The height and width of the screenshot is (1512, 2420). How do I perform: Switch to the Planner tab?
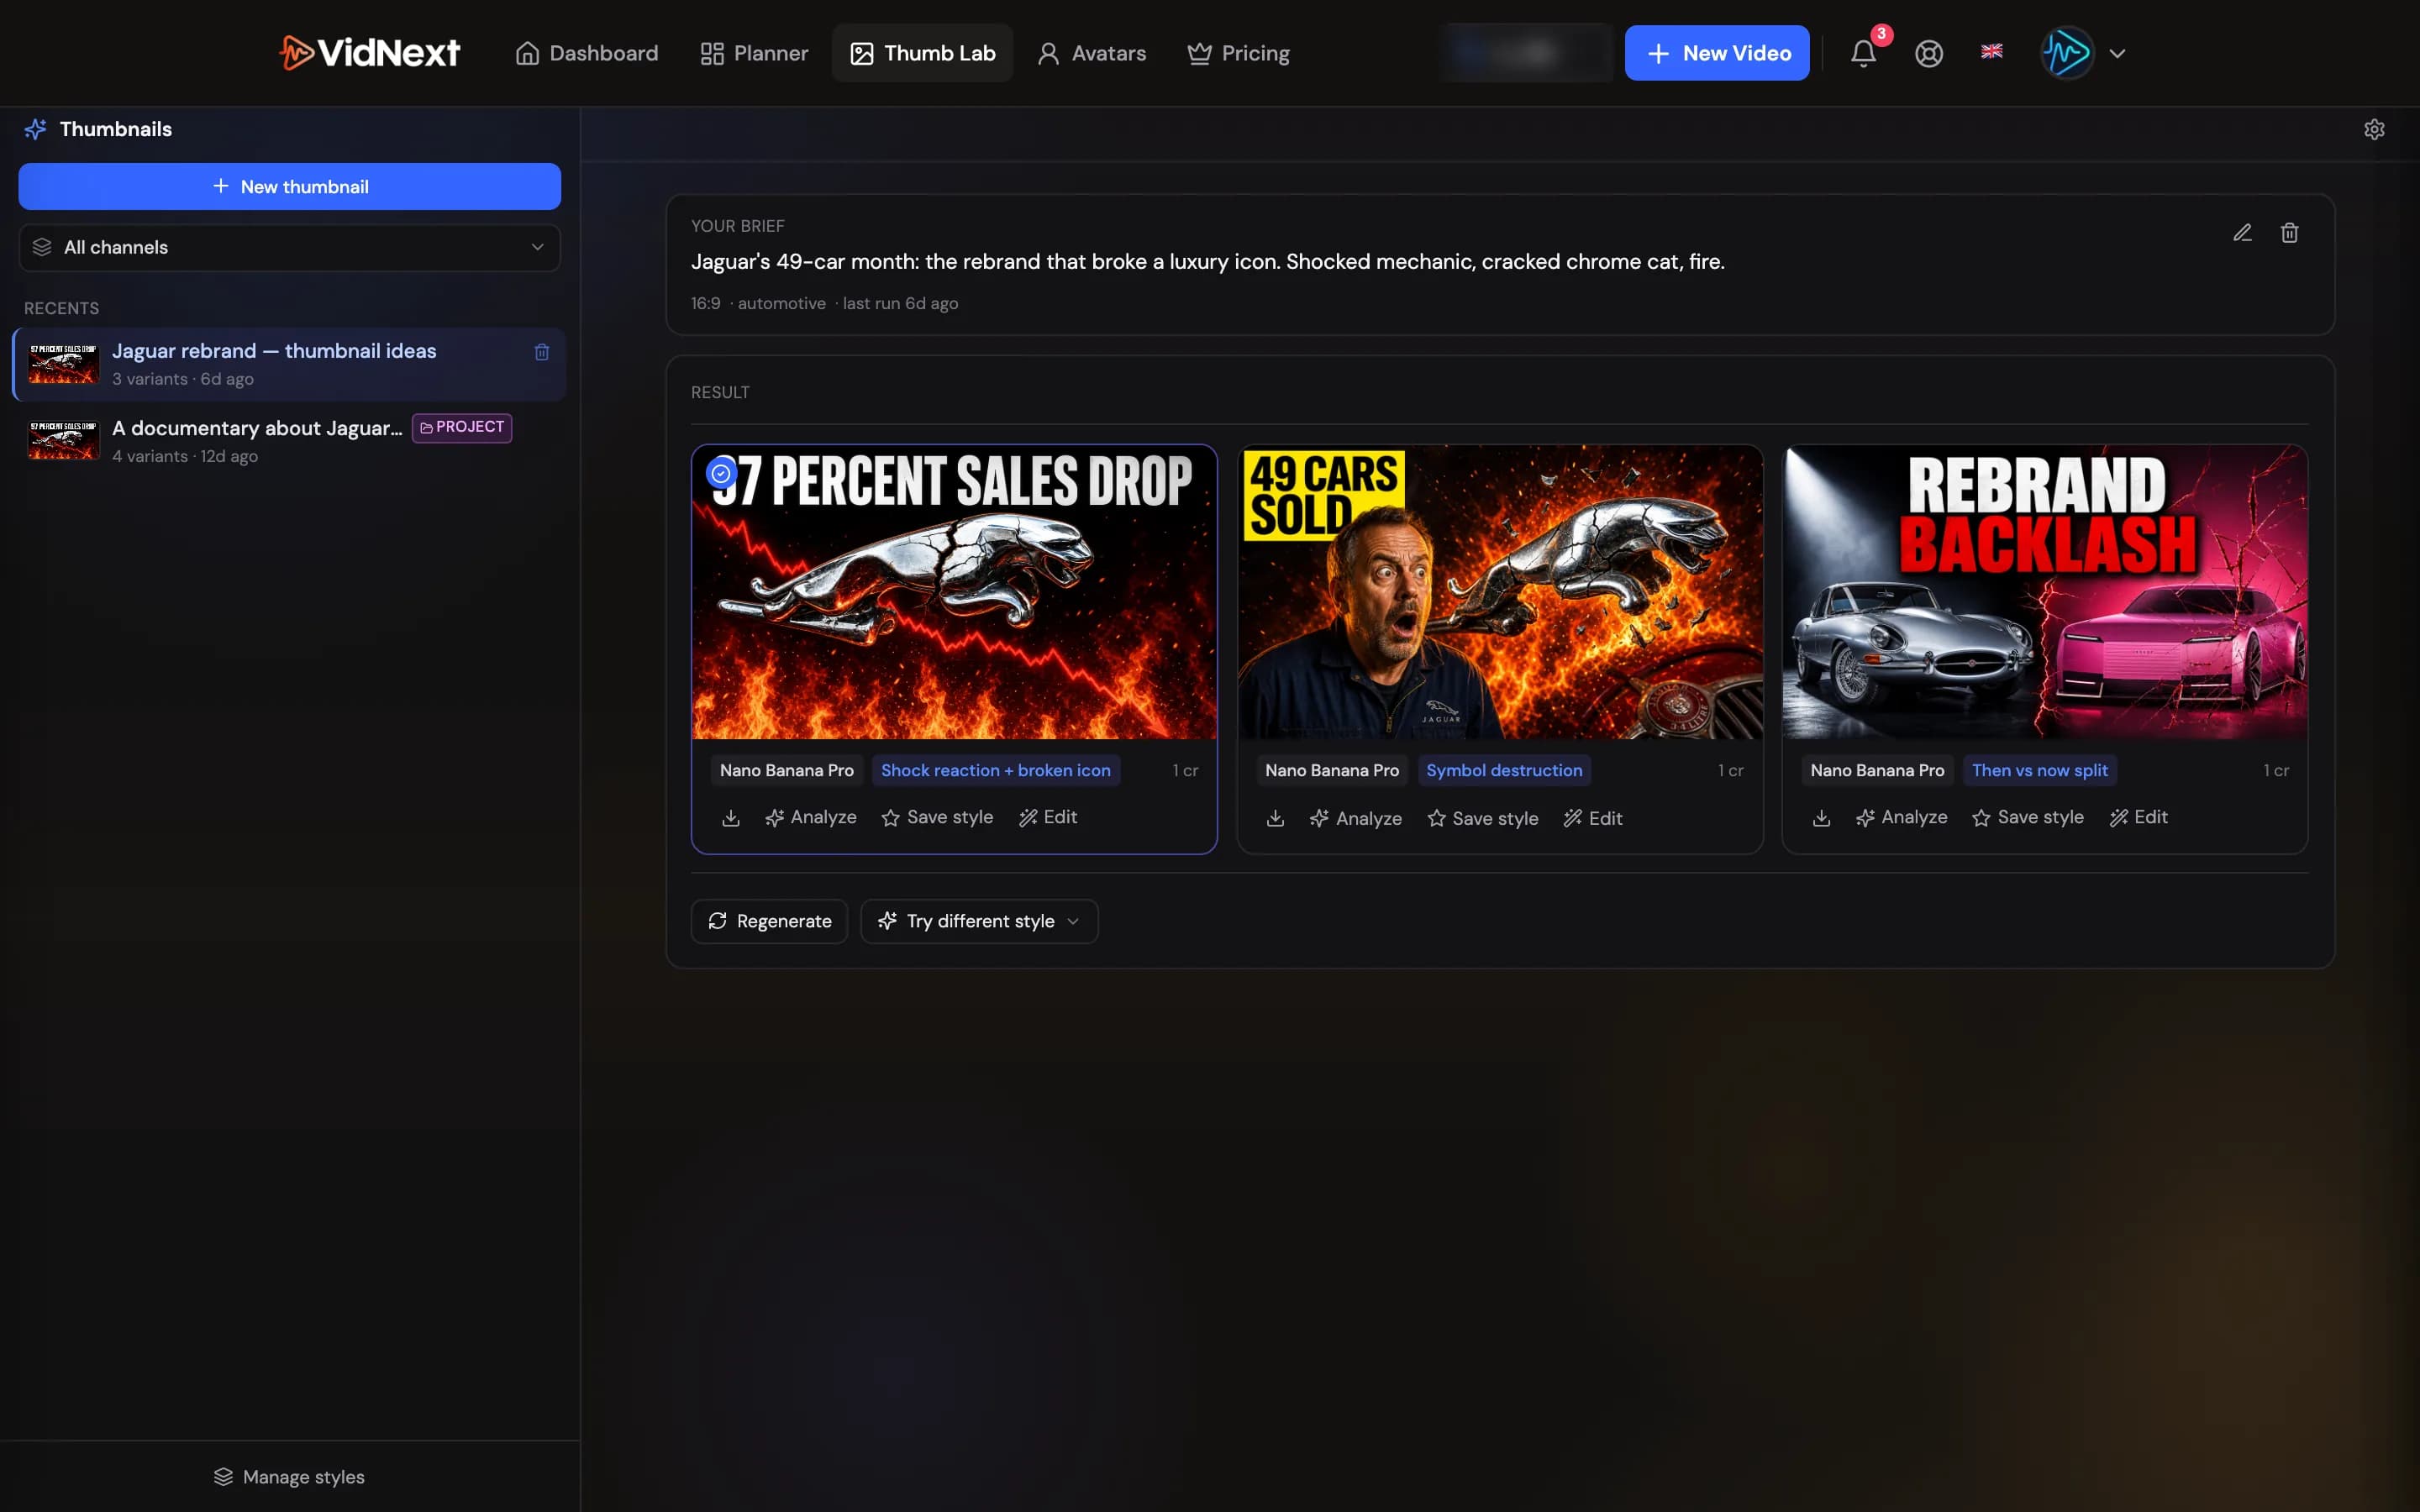tap(754, 53)
